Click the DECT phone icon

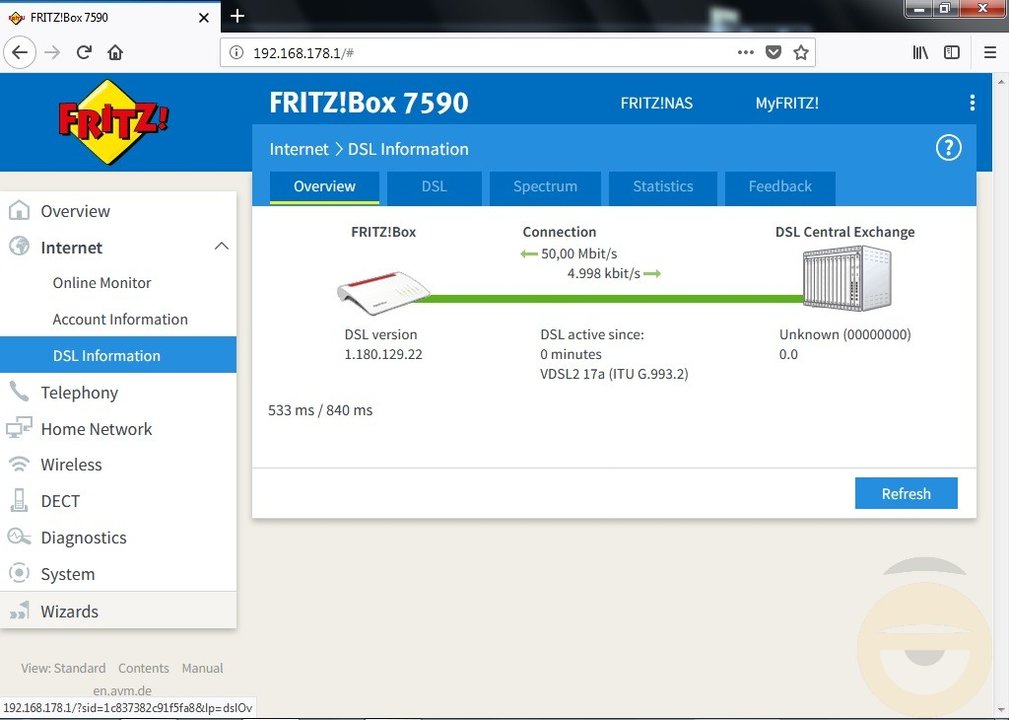(x=19, y=500)
